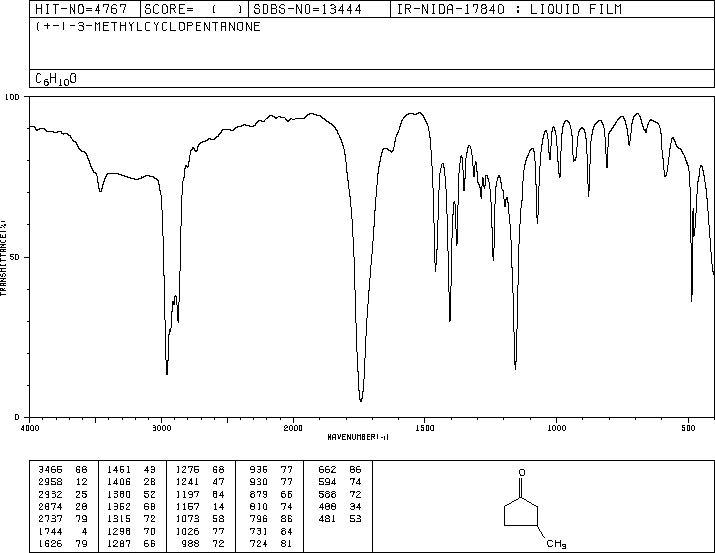Select peak table entry 1276
The image size is (715, 553).
tap(187, 470)
